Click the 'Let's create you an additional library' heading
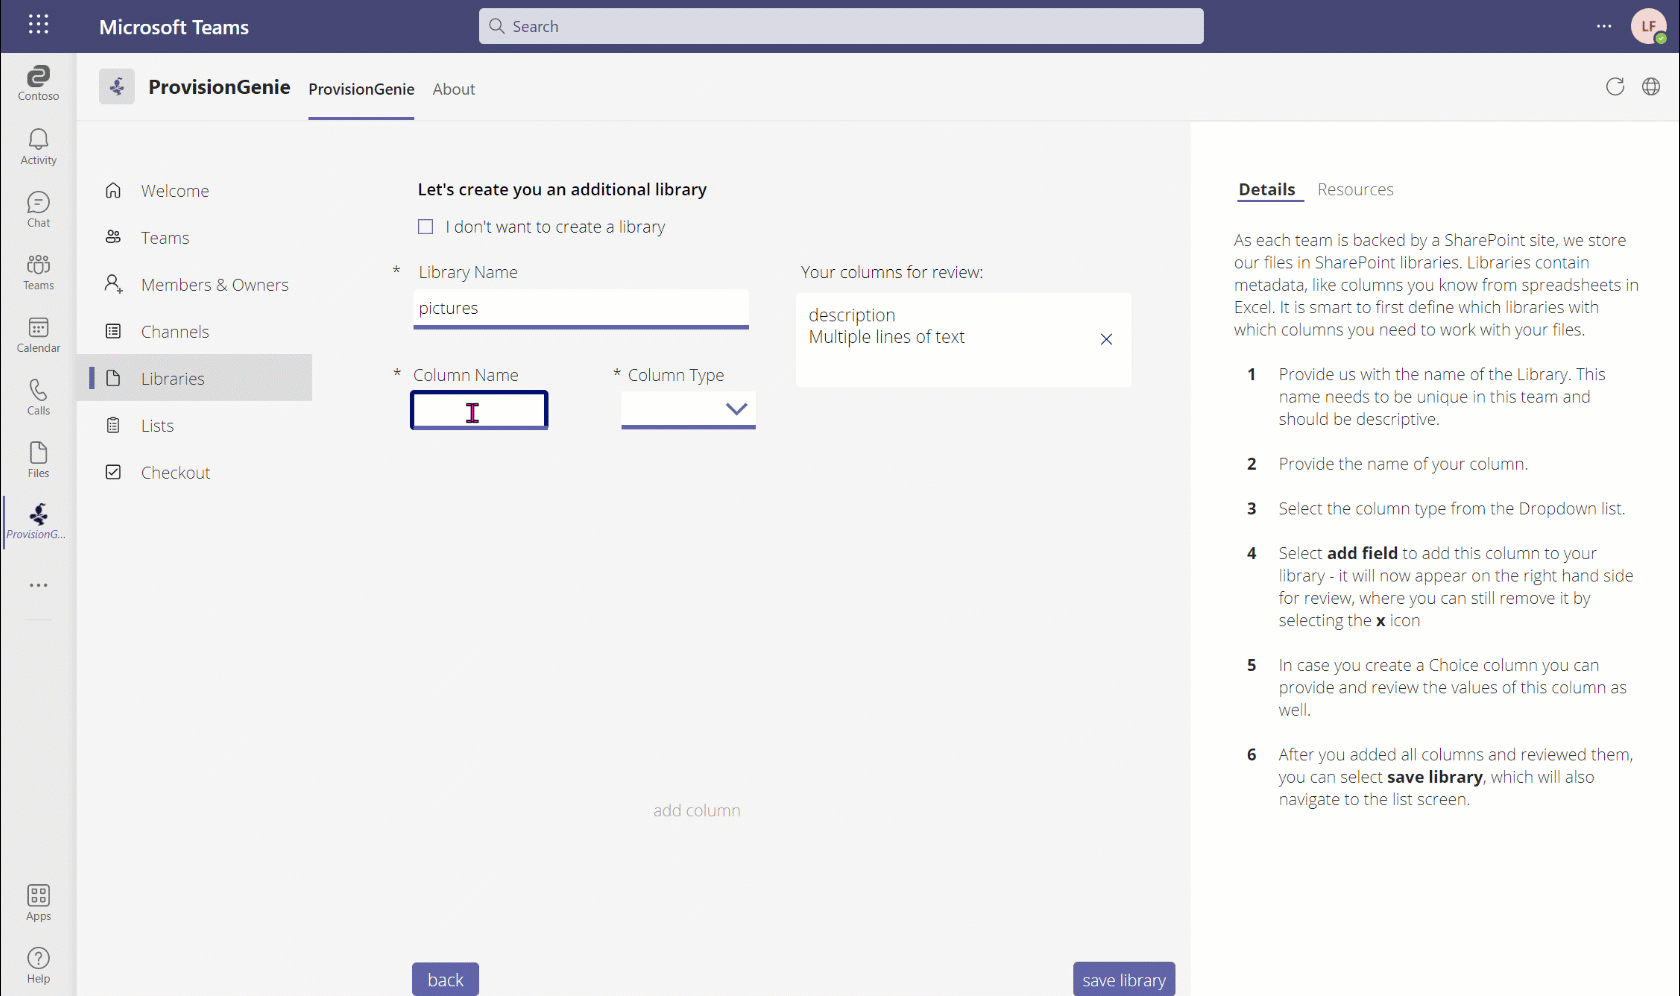 tap(562, 189)
